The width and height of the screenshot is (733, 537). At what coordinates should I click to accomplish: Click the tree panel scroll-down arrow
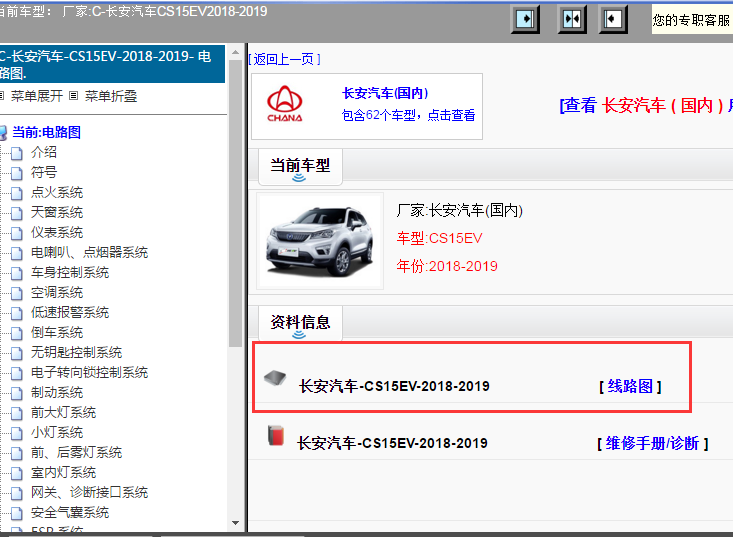coord(236,523)
